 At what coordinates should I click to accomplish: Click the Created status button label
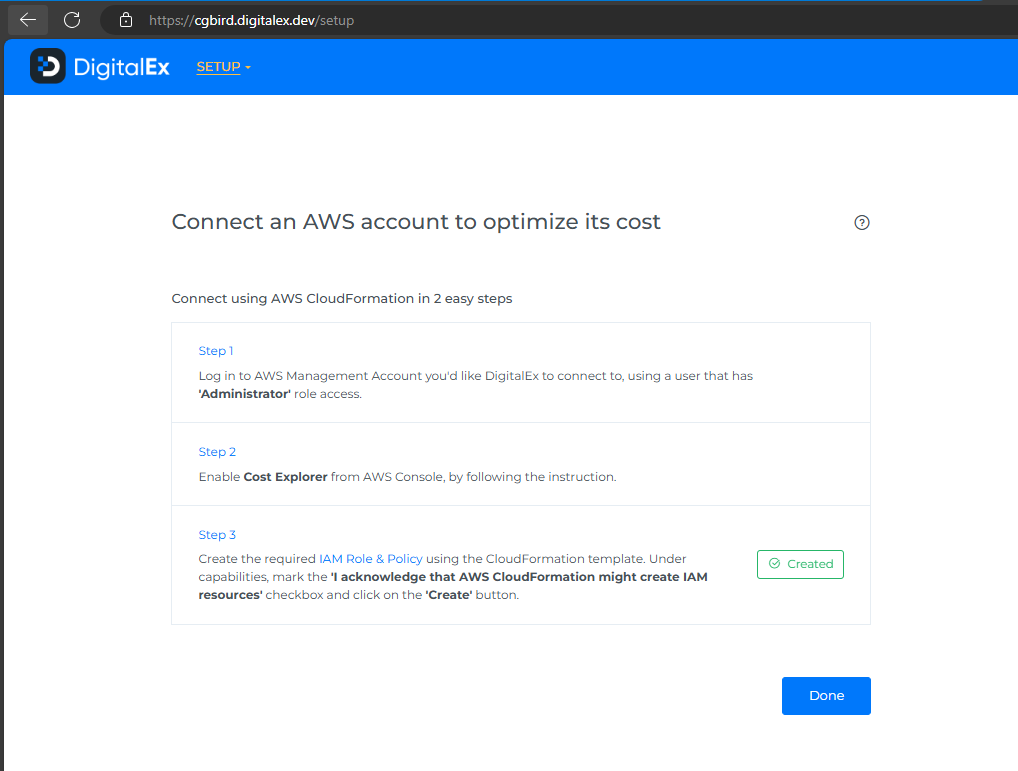click(810, 564)
